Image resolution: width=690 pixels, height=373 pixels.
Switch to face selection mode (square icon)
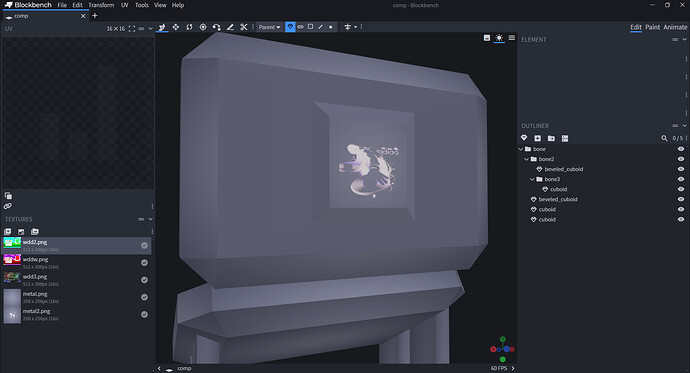(x=310, y=27)
